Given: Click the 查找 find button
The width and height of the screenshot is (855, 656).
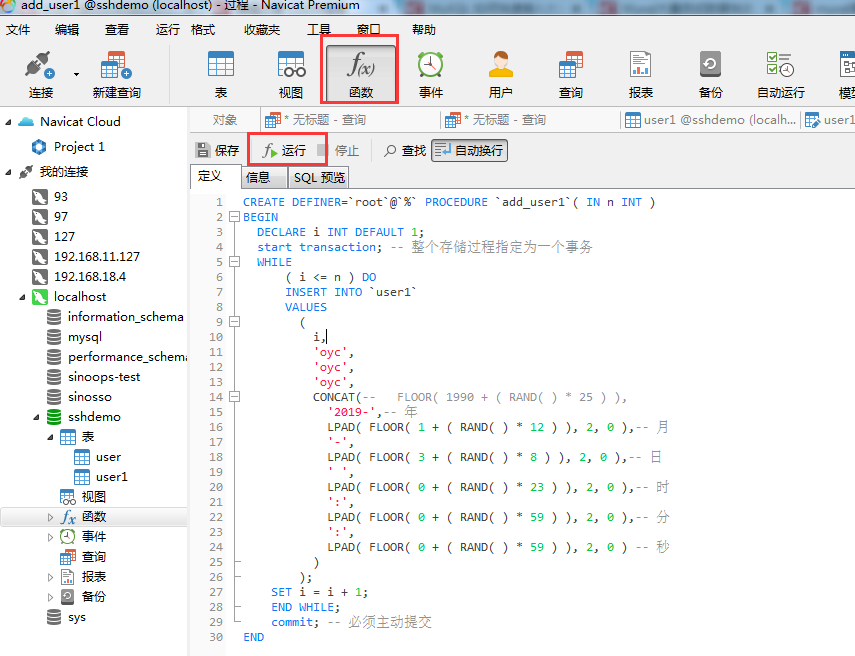Looking at the screenshot, I should coord(405,151).
